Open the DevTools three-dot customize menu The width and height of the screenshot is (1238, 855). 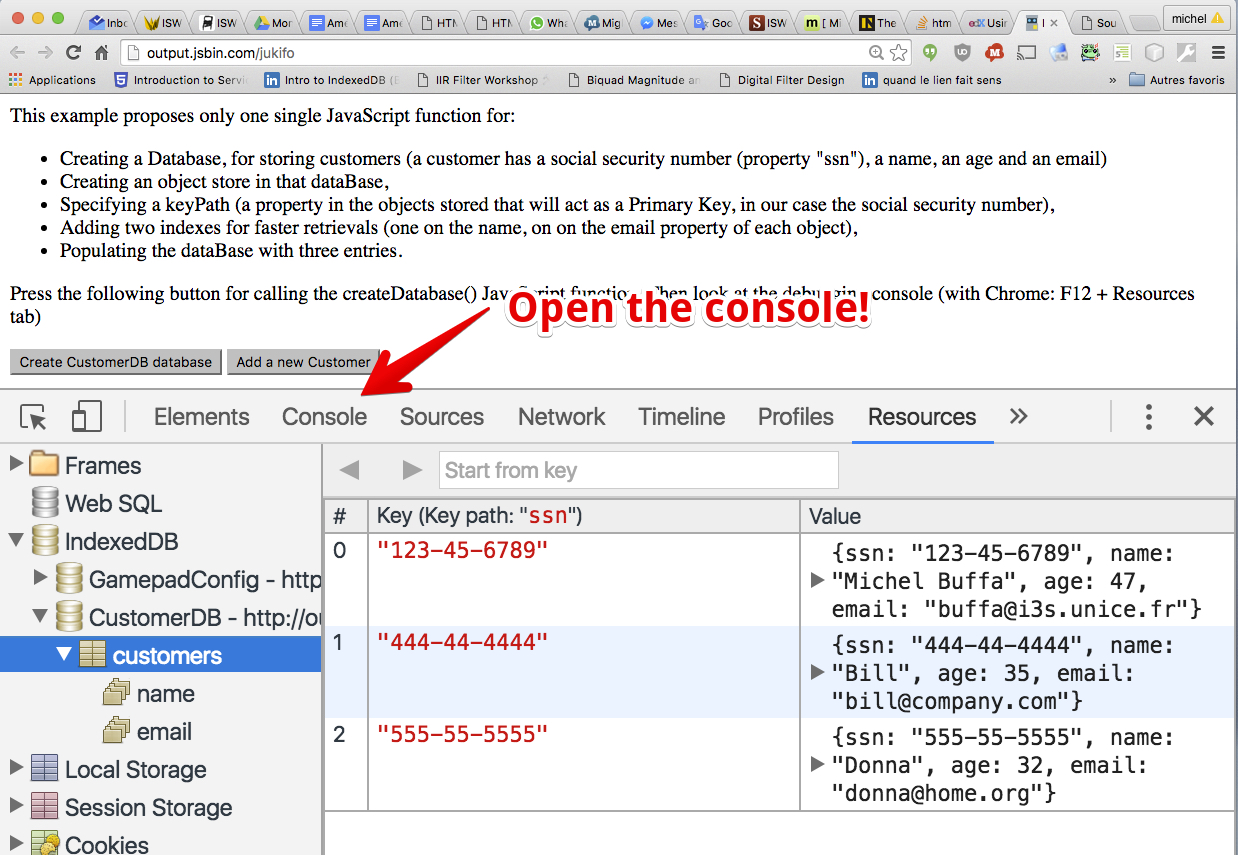[x=1149, y=417]
